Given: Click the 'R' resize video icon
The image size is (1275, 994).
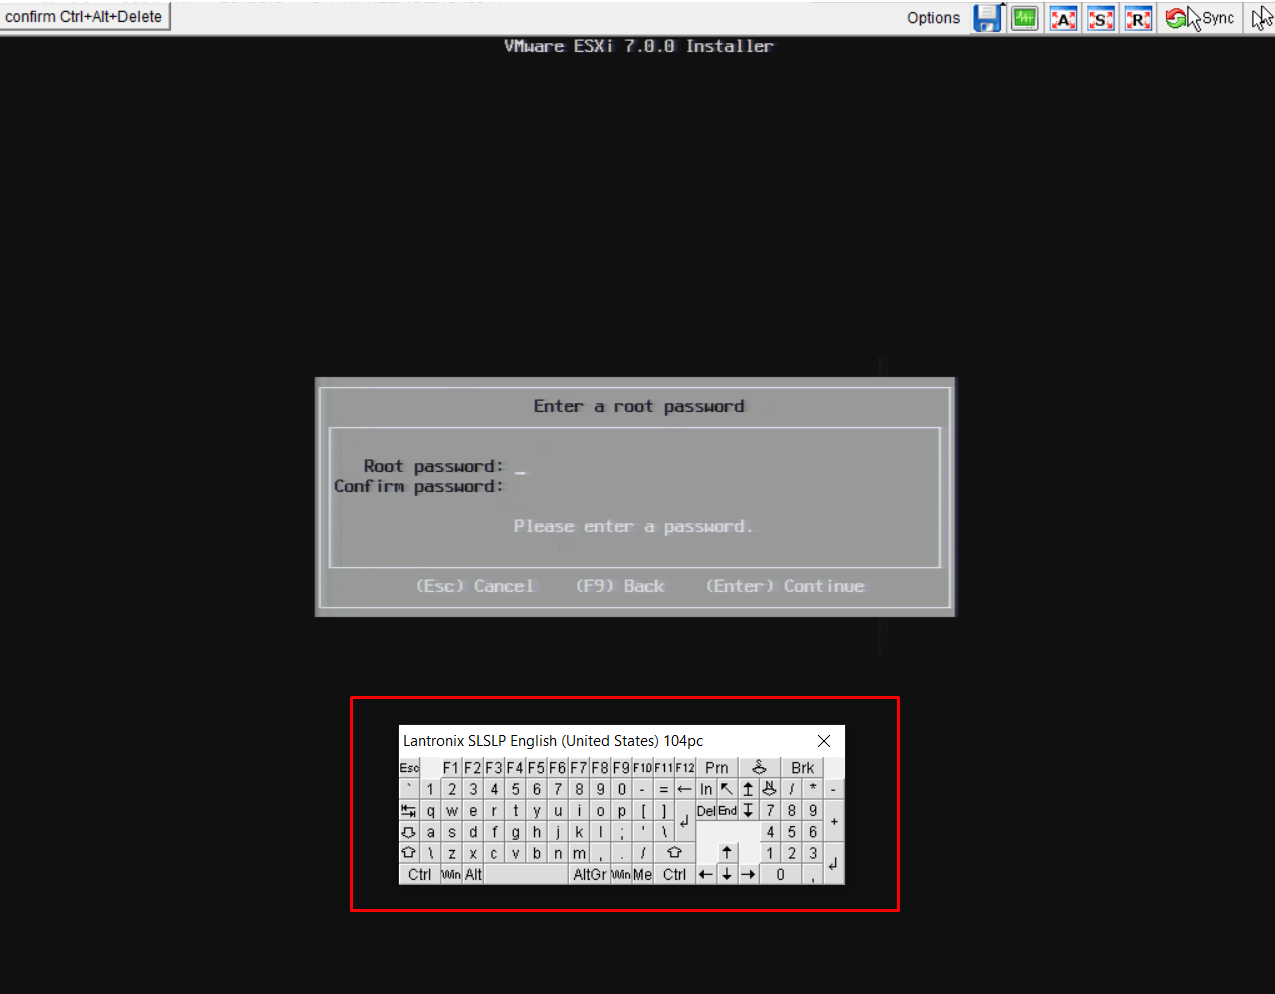Looking at the screenshot, I should coord(1138,18).
